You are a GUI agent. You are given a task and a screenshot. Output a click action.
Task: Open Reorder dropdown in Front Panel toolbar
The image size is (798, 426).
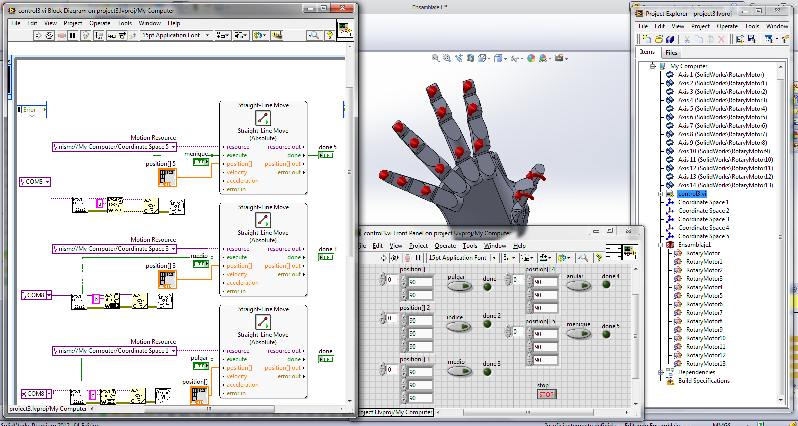564,258
